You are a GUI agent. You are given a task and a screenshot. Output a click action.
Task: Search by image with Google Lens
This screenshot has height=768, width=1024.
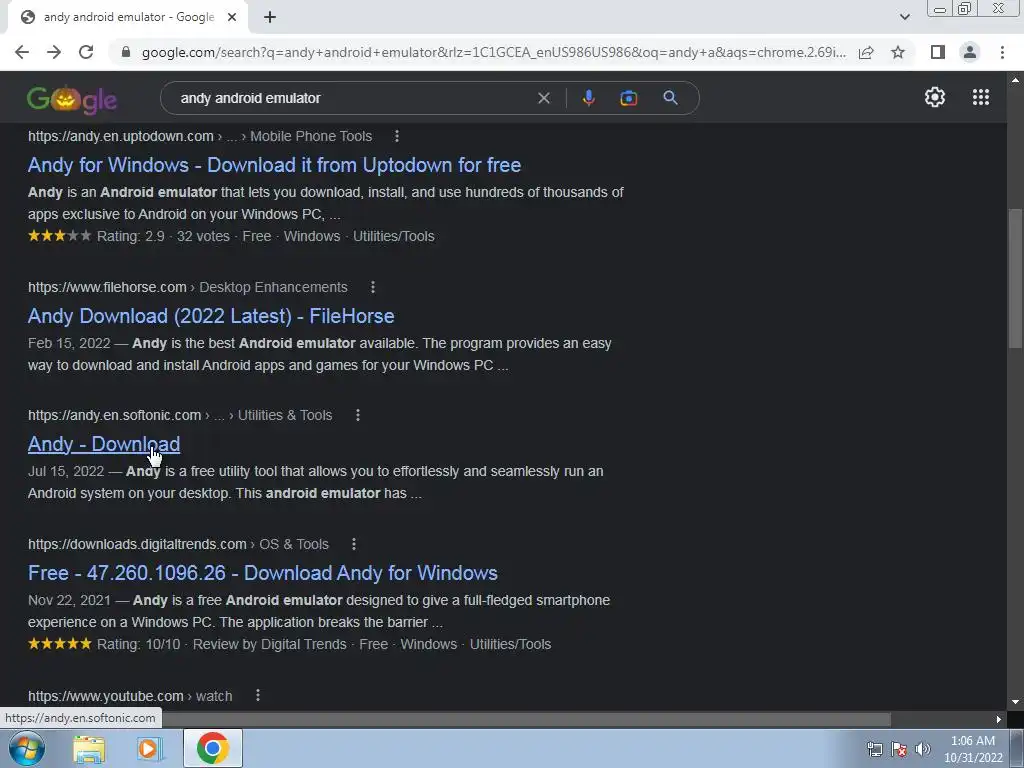coord(628,98)
